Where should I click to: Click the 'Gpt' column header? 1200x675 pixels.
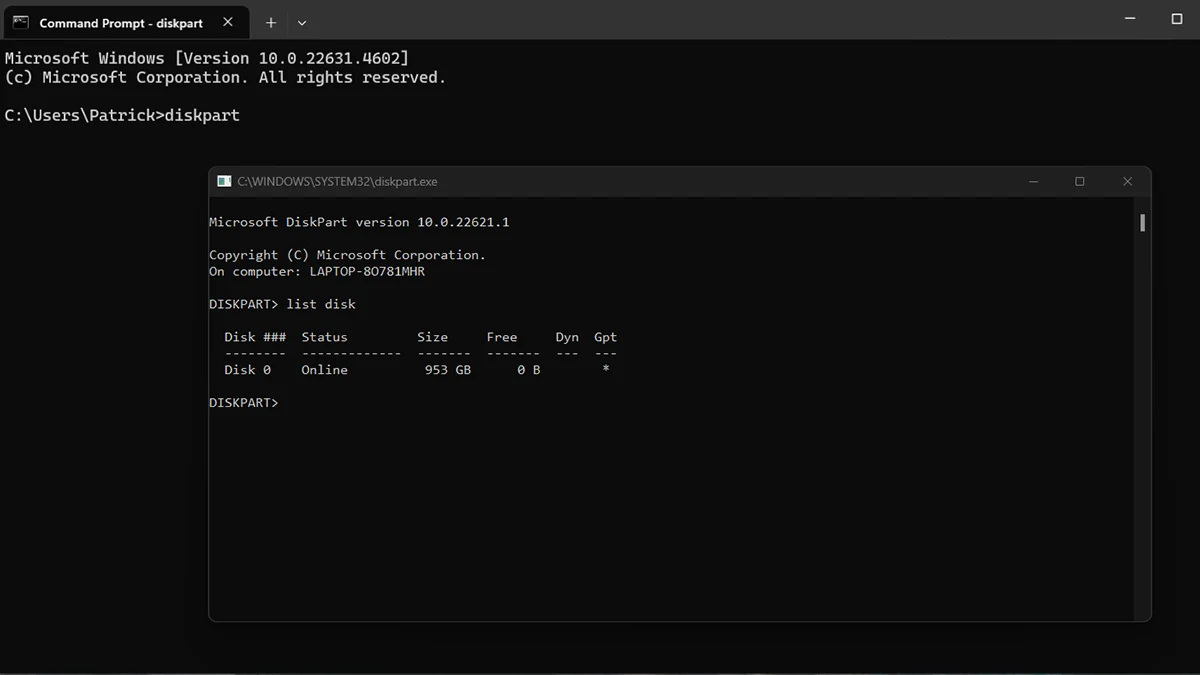[x=606, y=337]
